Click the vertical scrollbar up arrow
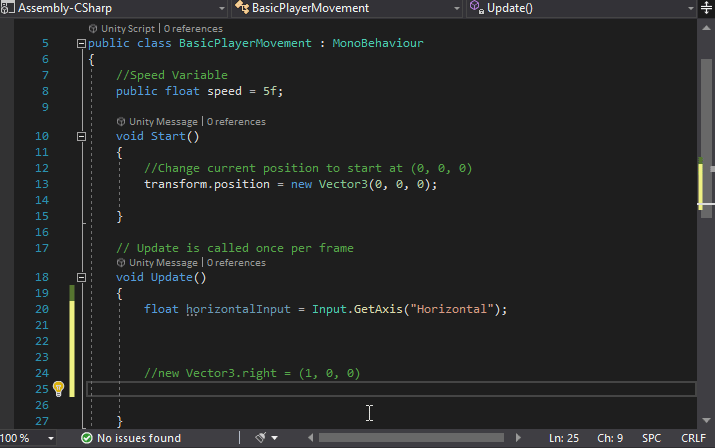Image resolution: width=715 pixels, height=448 pixels. (706, 28)
